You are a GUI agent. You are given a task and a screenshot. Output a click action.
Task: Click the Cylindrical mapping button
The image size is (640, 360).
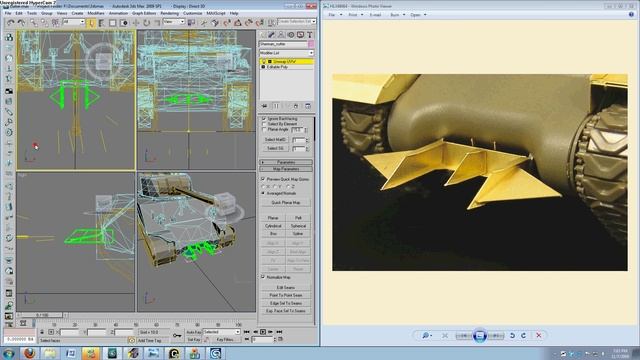pyautogui.click(x=273, y=226)
